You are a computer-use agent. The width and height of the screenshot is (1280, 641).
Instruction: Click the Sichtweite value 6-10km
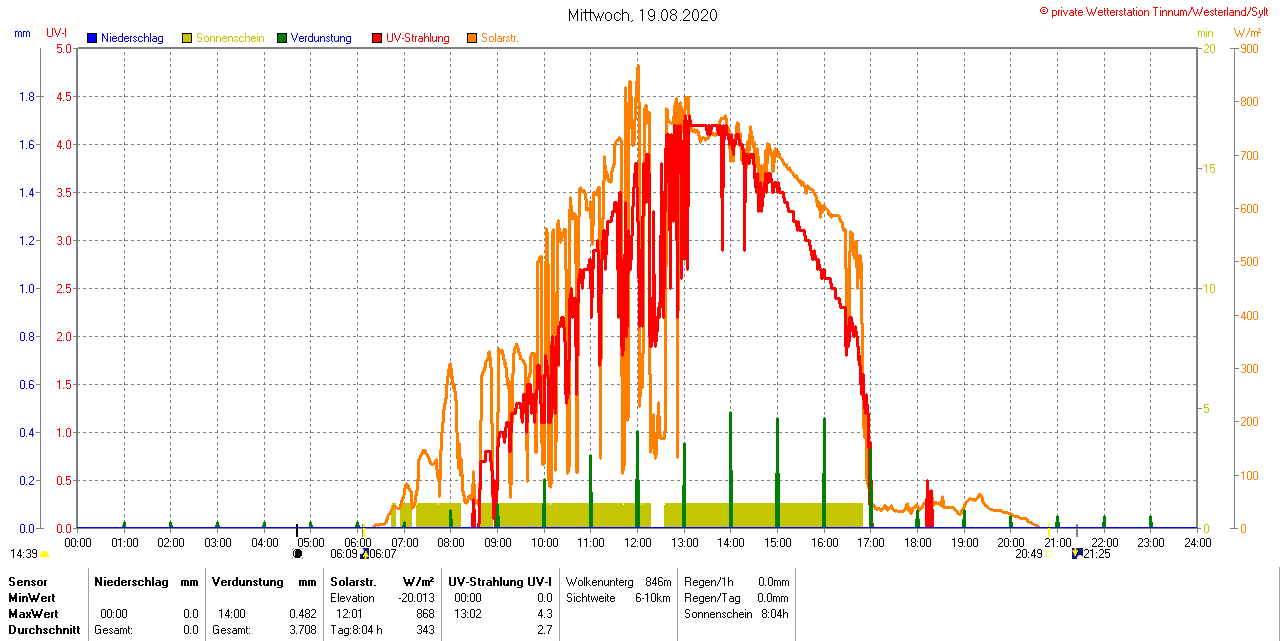click(653, 597)
